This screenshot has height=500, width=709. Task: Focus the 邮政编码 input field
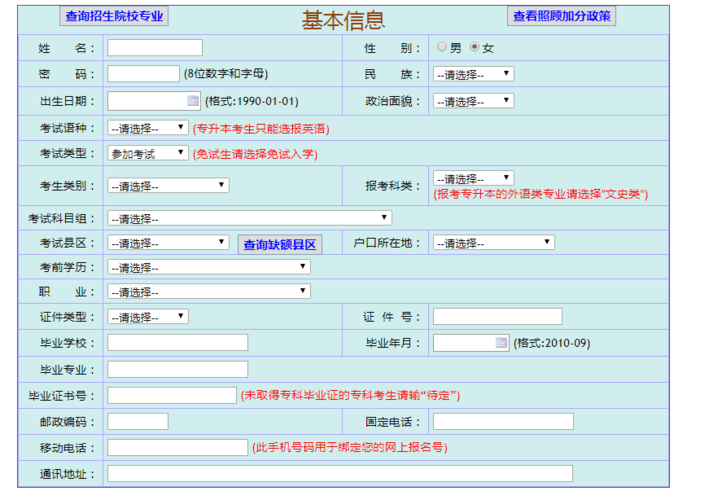138,421
